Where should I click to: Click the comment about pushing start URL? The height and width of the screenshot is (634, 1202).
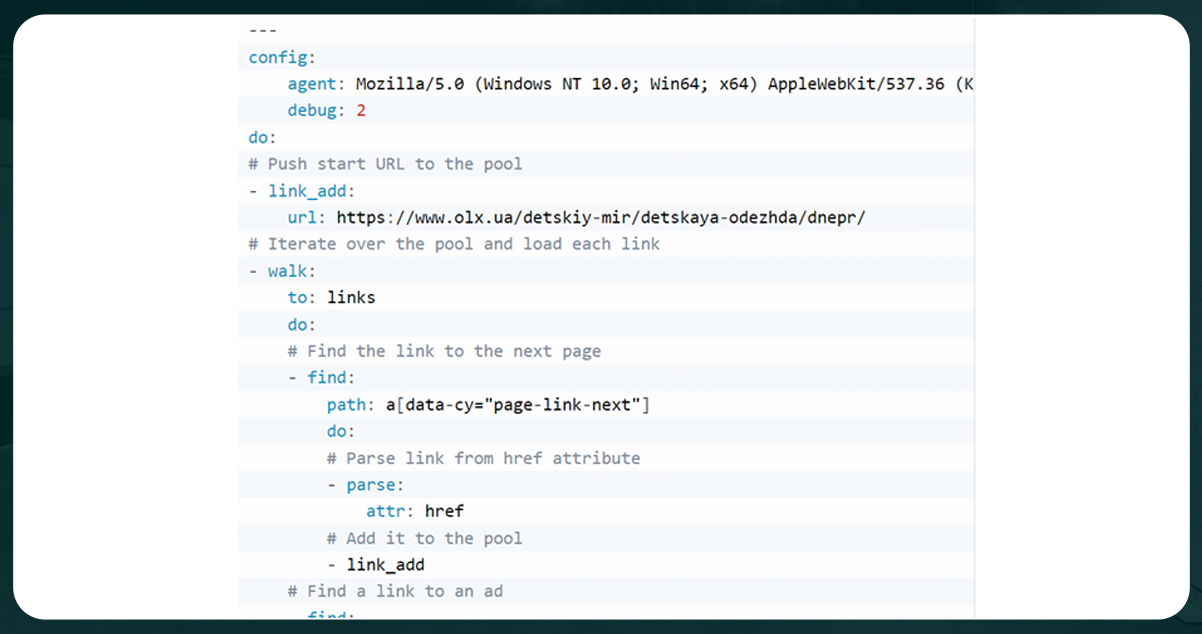pos(385,163)
